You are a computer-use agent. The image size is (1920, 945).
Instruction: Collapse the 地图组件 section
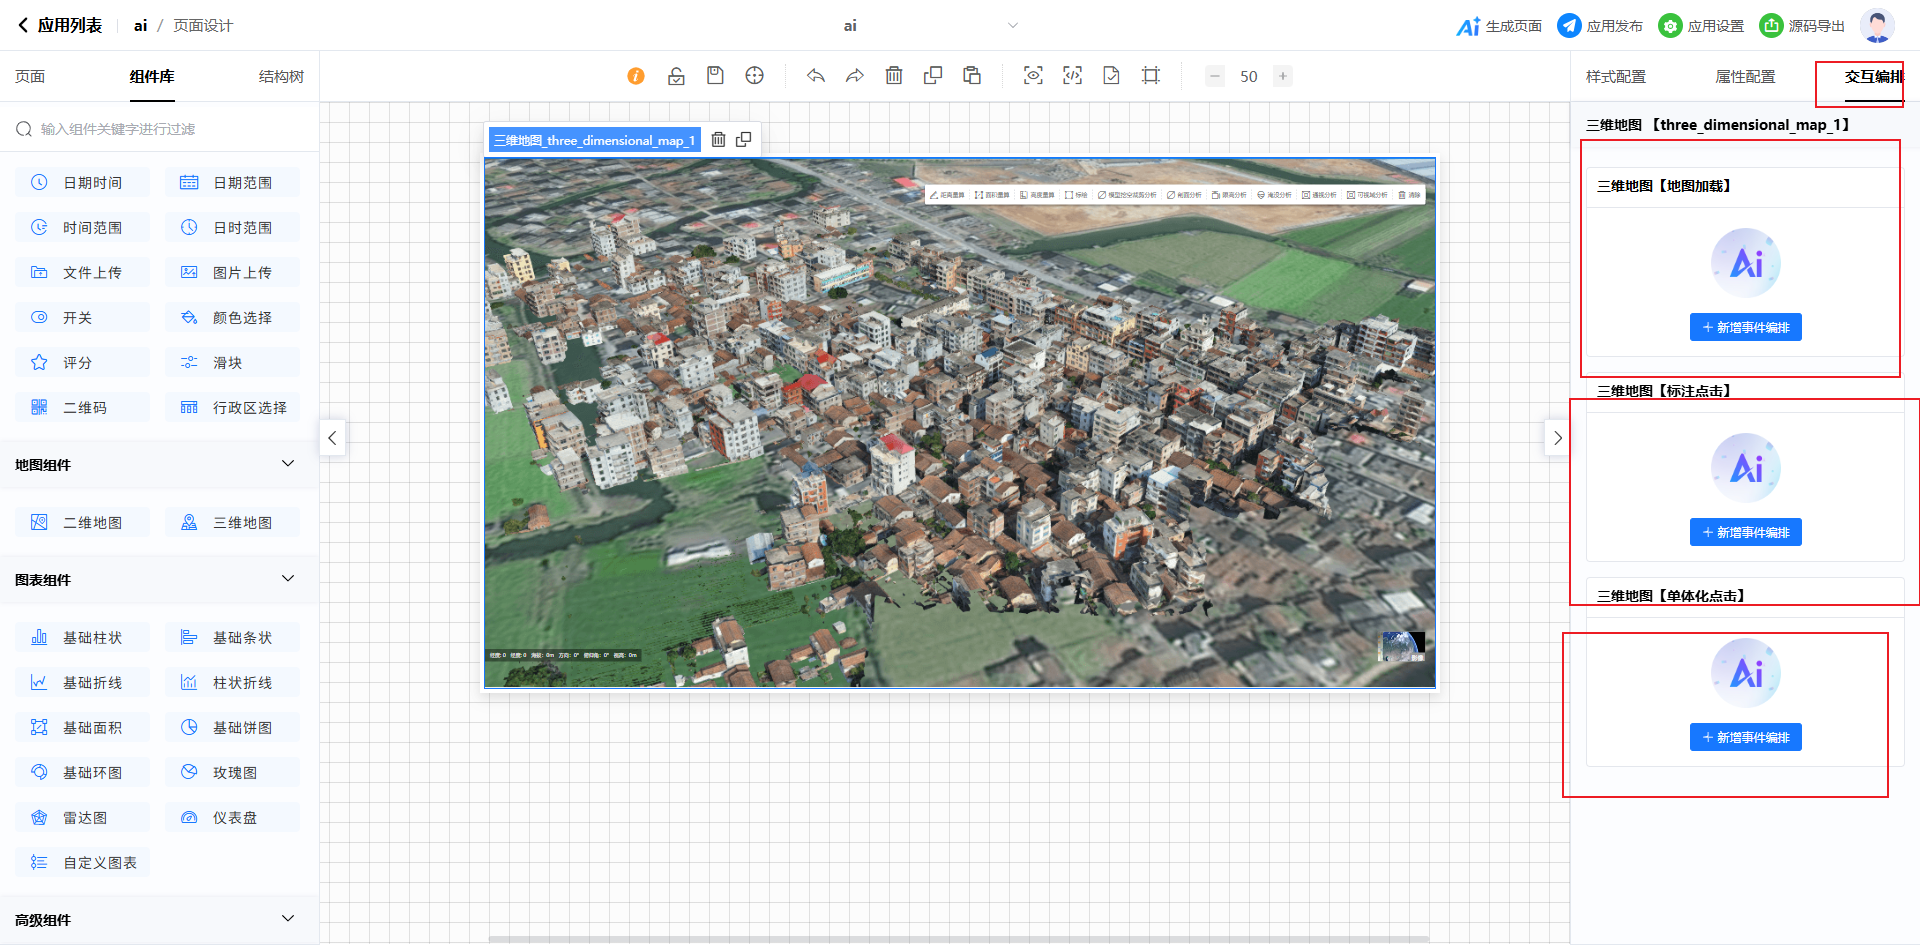click(288, 464)
